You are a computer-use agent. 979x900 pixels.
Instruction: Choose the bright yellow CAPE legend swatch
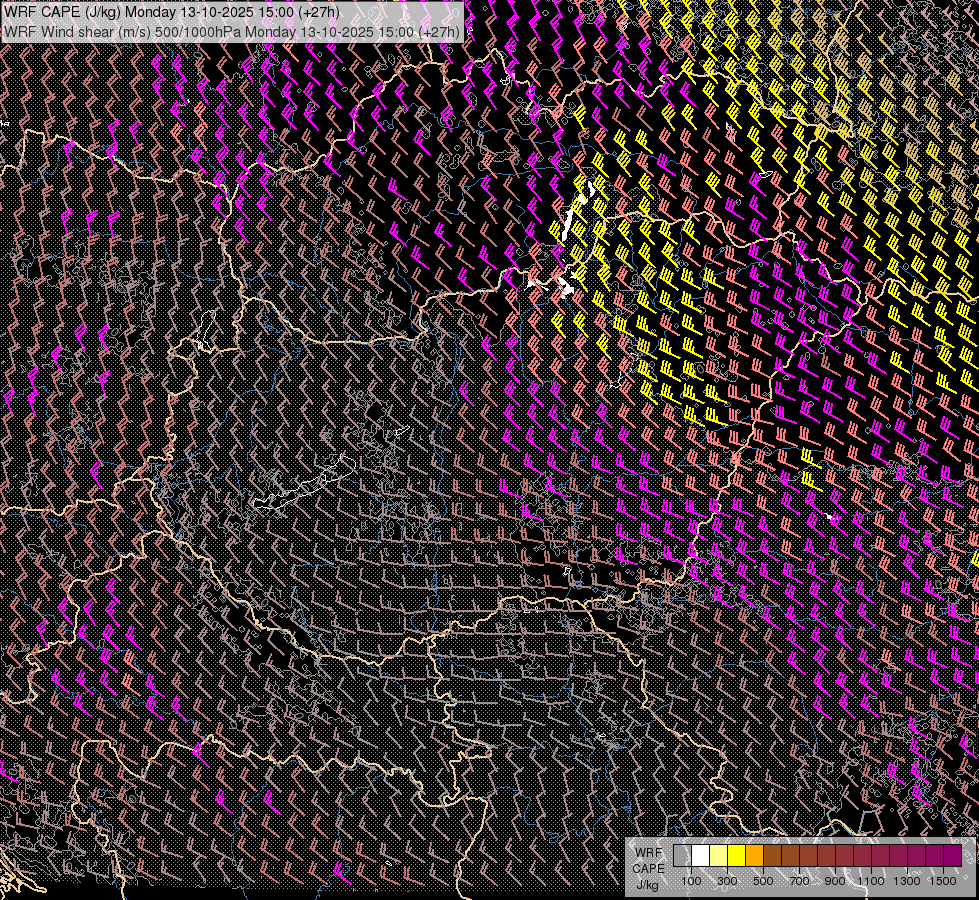736,856
